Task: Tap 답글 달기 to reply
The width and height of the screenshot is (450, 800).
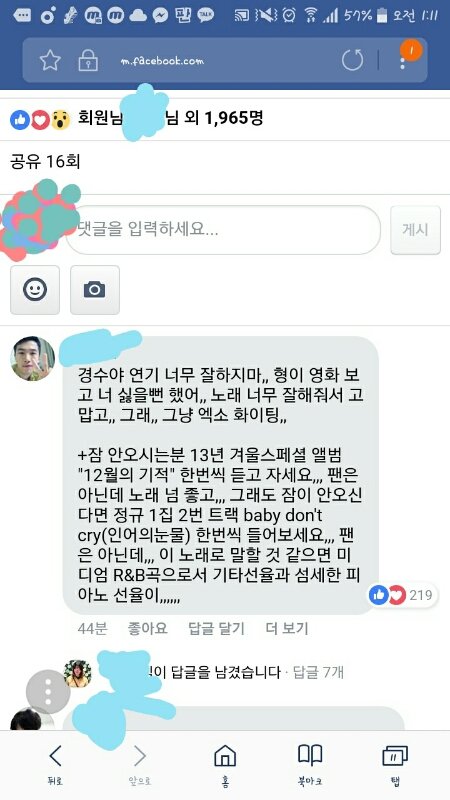Action: 216,629
